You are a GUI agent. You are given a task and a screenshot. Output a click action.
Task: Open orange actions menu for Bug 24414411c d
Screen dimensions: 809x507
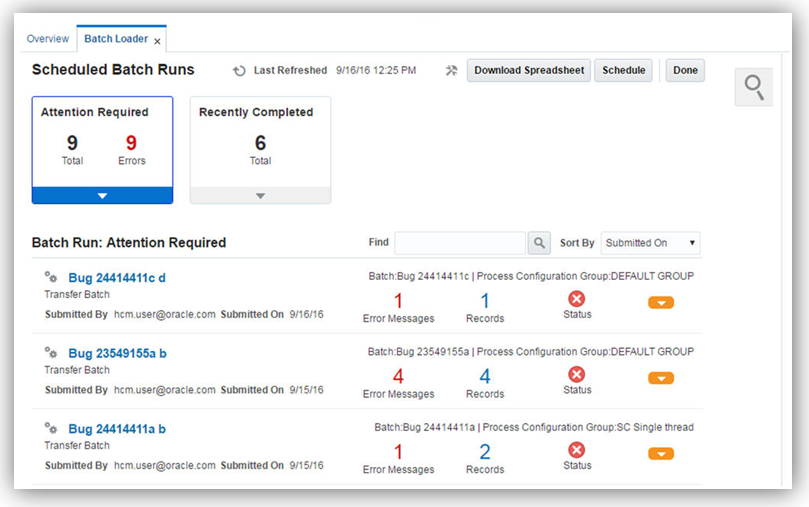[x=661, y=302]
